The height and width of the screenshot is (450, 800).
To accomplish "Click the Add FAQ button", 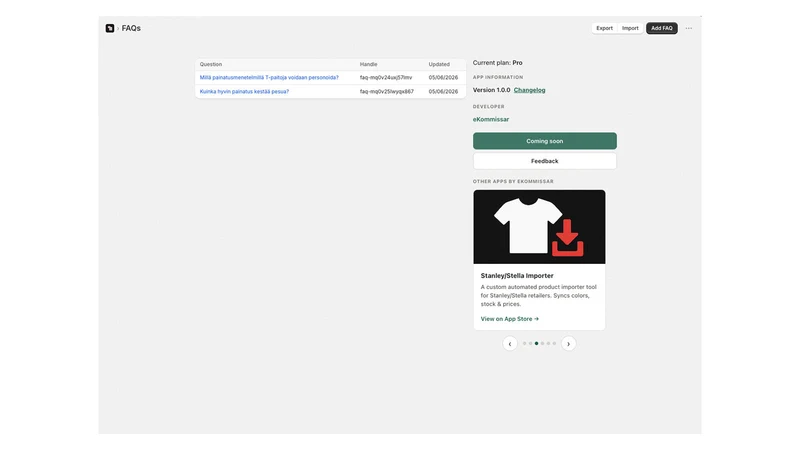I will [662, 28].
